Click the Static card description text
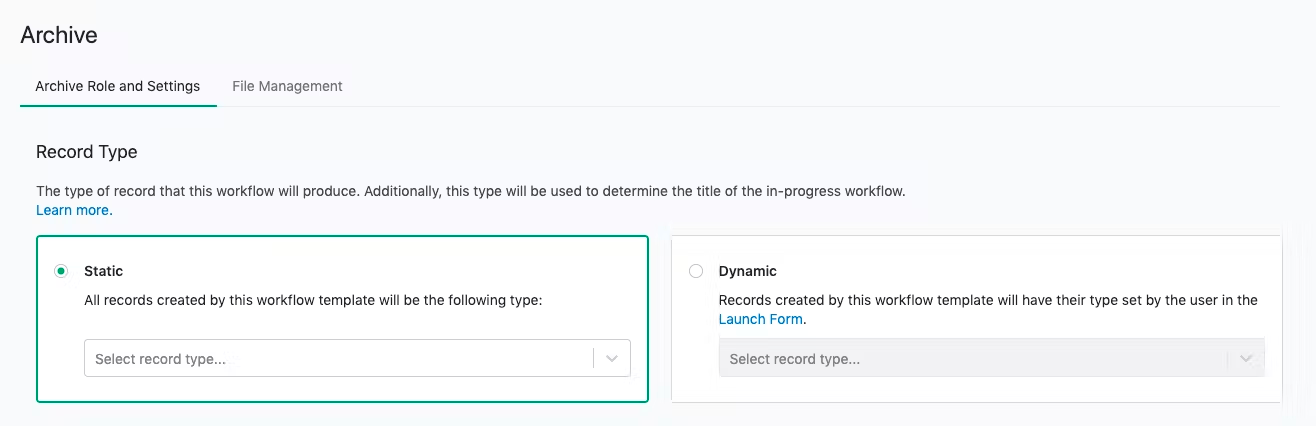Viewport: 1316px width, 426px height. pos(312,300)
